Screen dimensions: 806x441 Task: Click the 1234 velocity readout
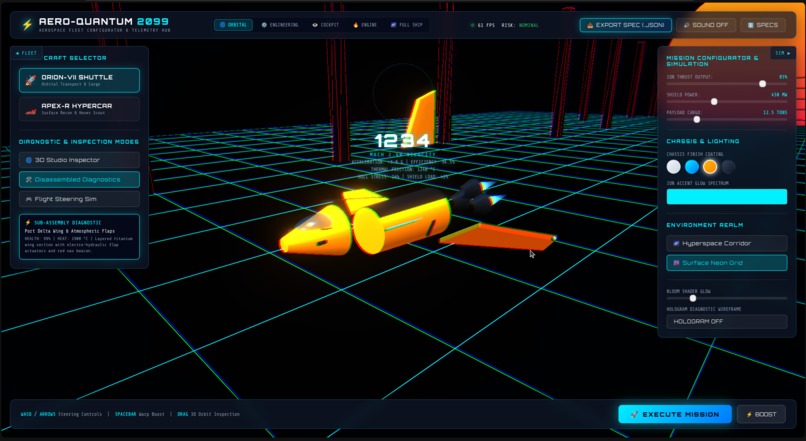402,140
